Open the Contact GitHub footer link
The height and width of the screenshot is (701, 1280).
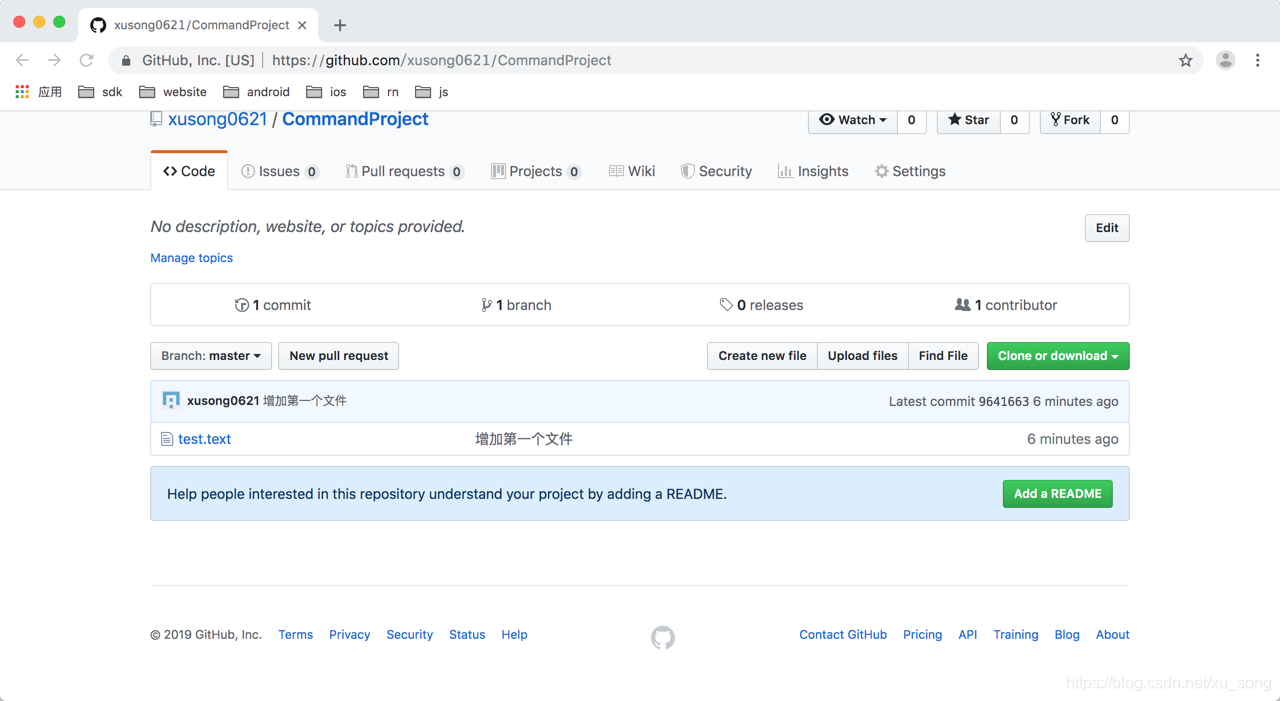tap(843, 635)
